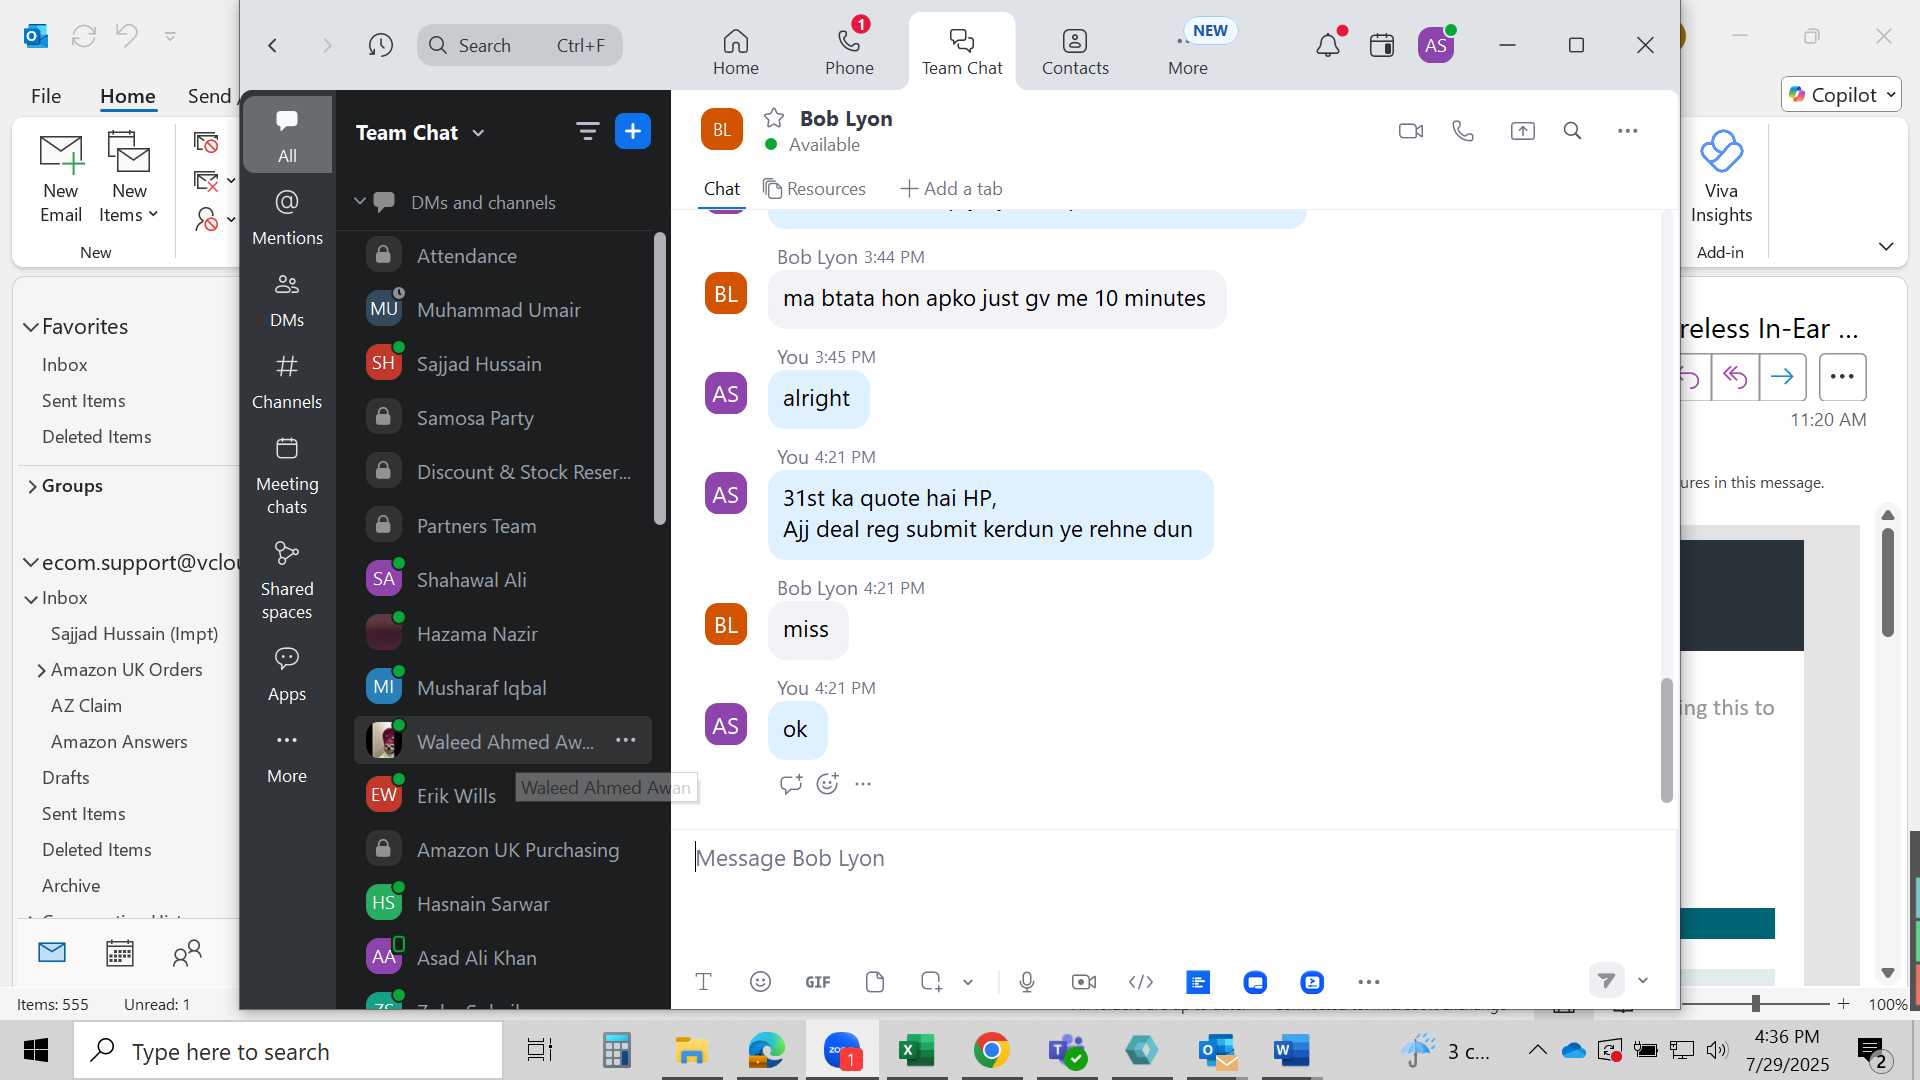Open the Samosa Party channel

[503, 418]
